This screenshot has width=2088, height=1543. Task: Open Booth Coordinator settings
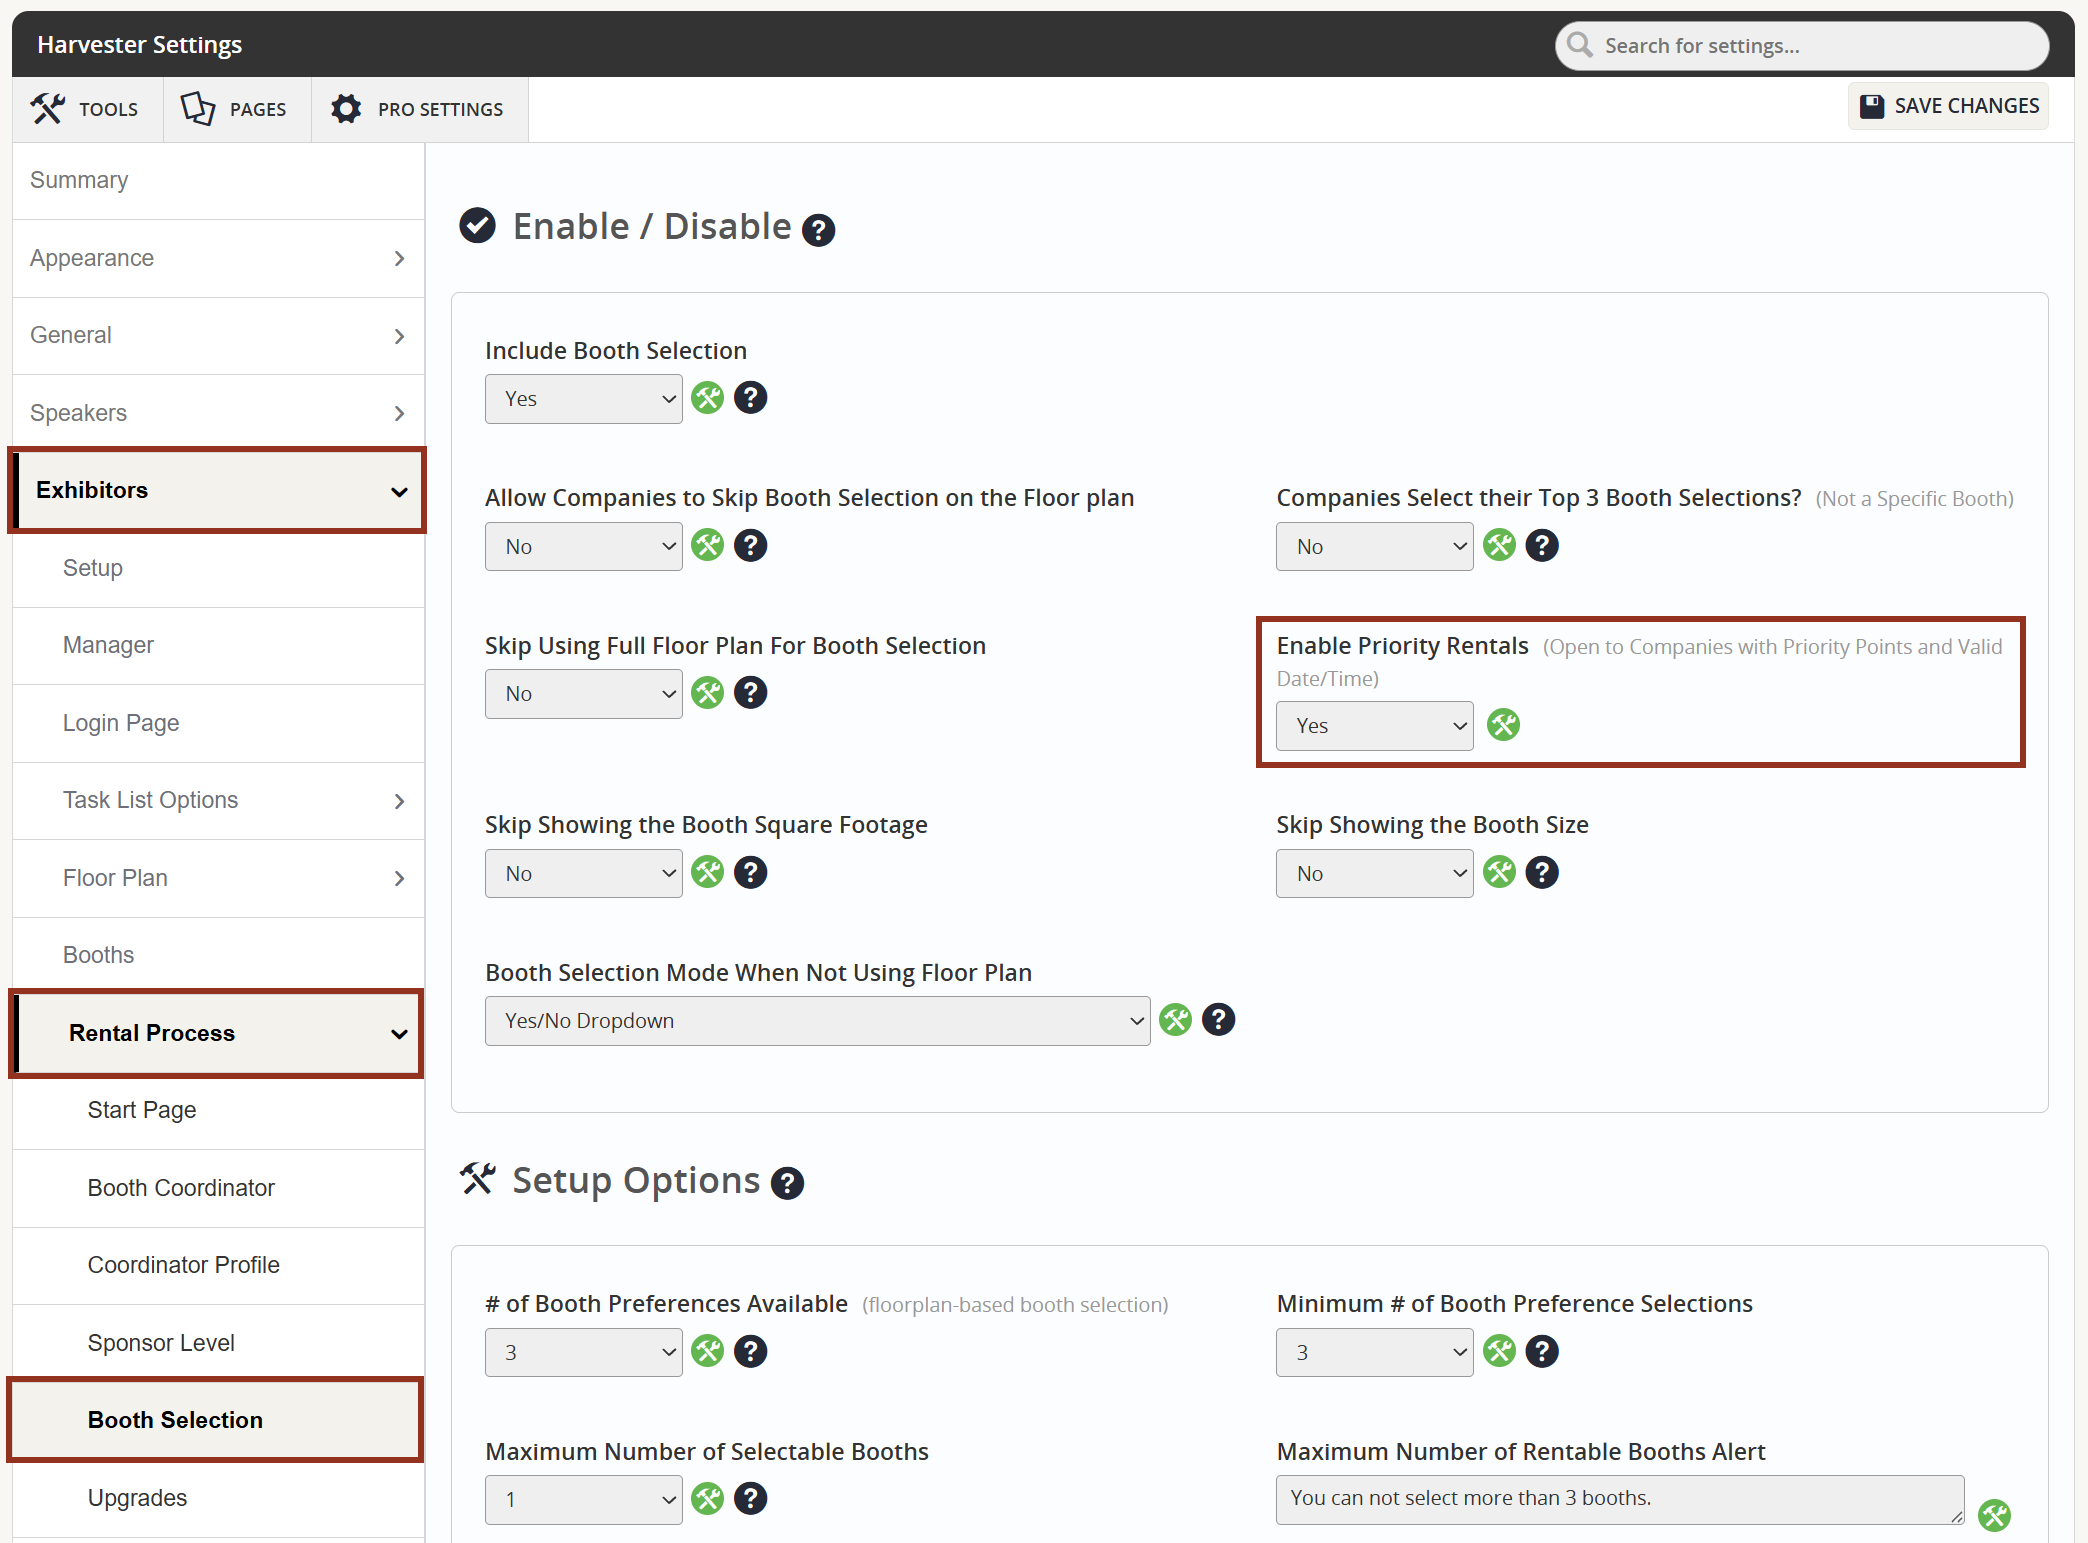click(x=218, y=1188)
